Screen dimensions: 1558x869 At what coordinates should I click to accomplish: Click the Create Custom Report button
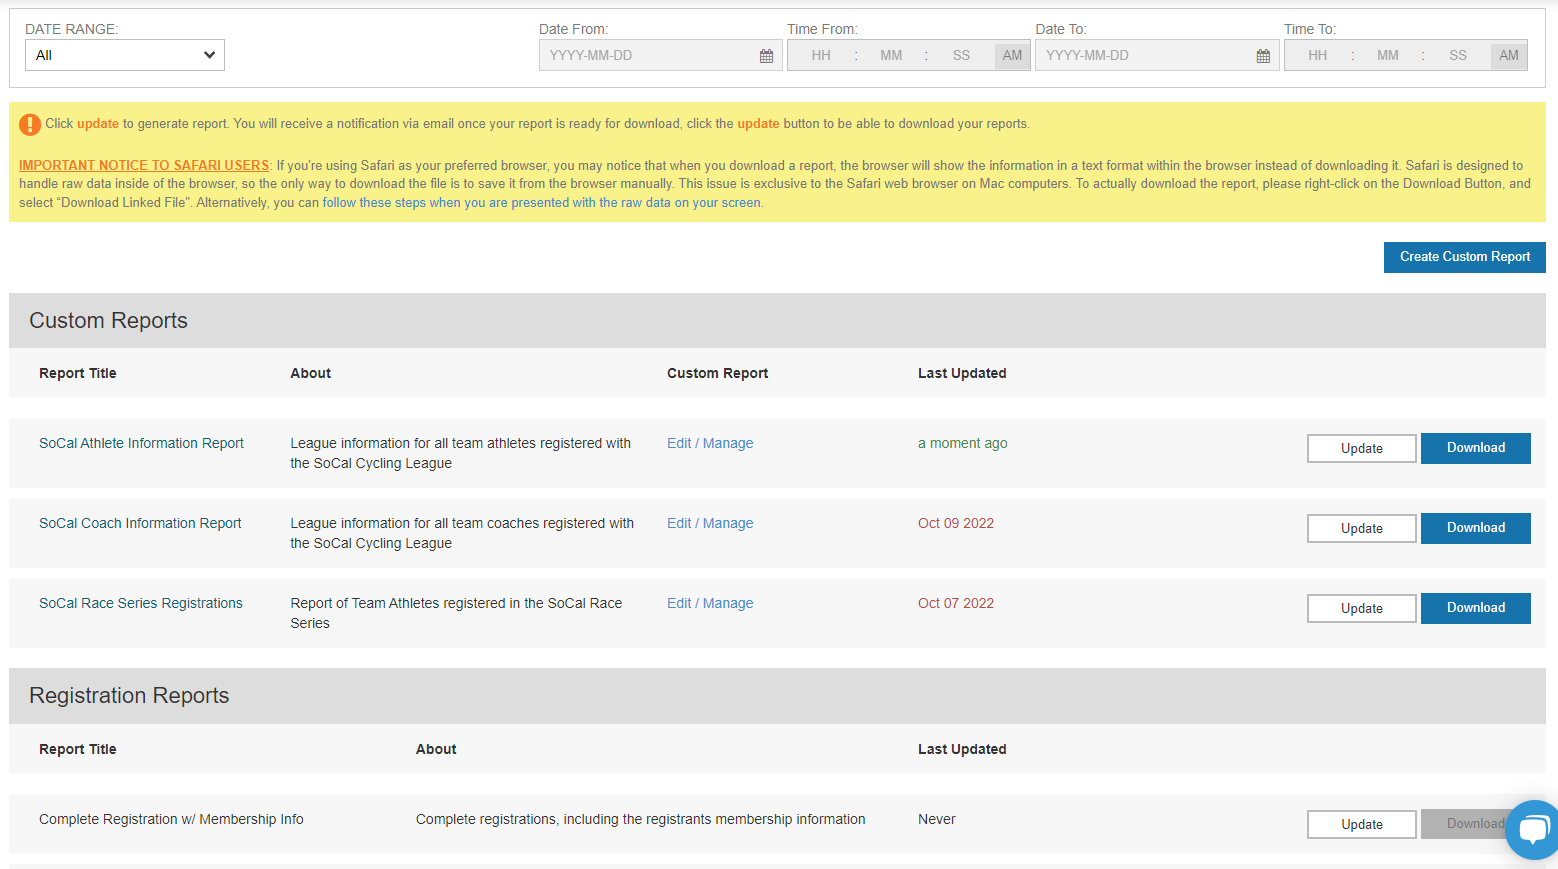(1464, 257)
